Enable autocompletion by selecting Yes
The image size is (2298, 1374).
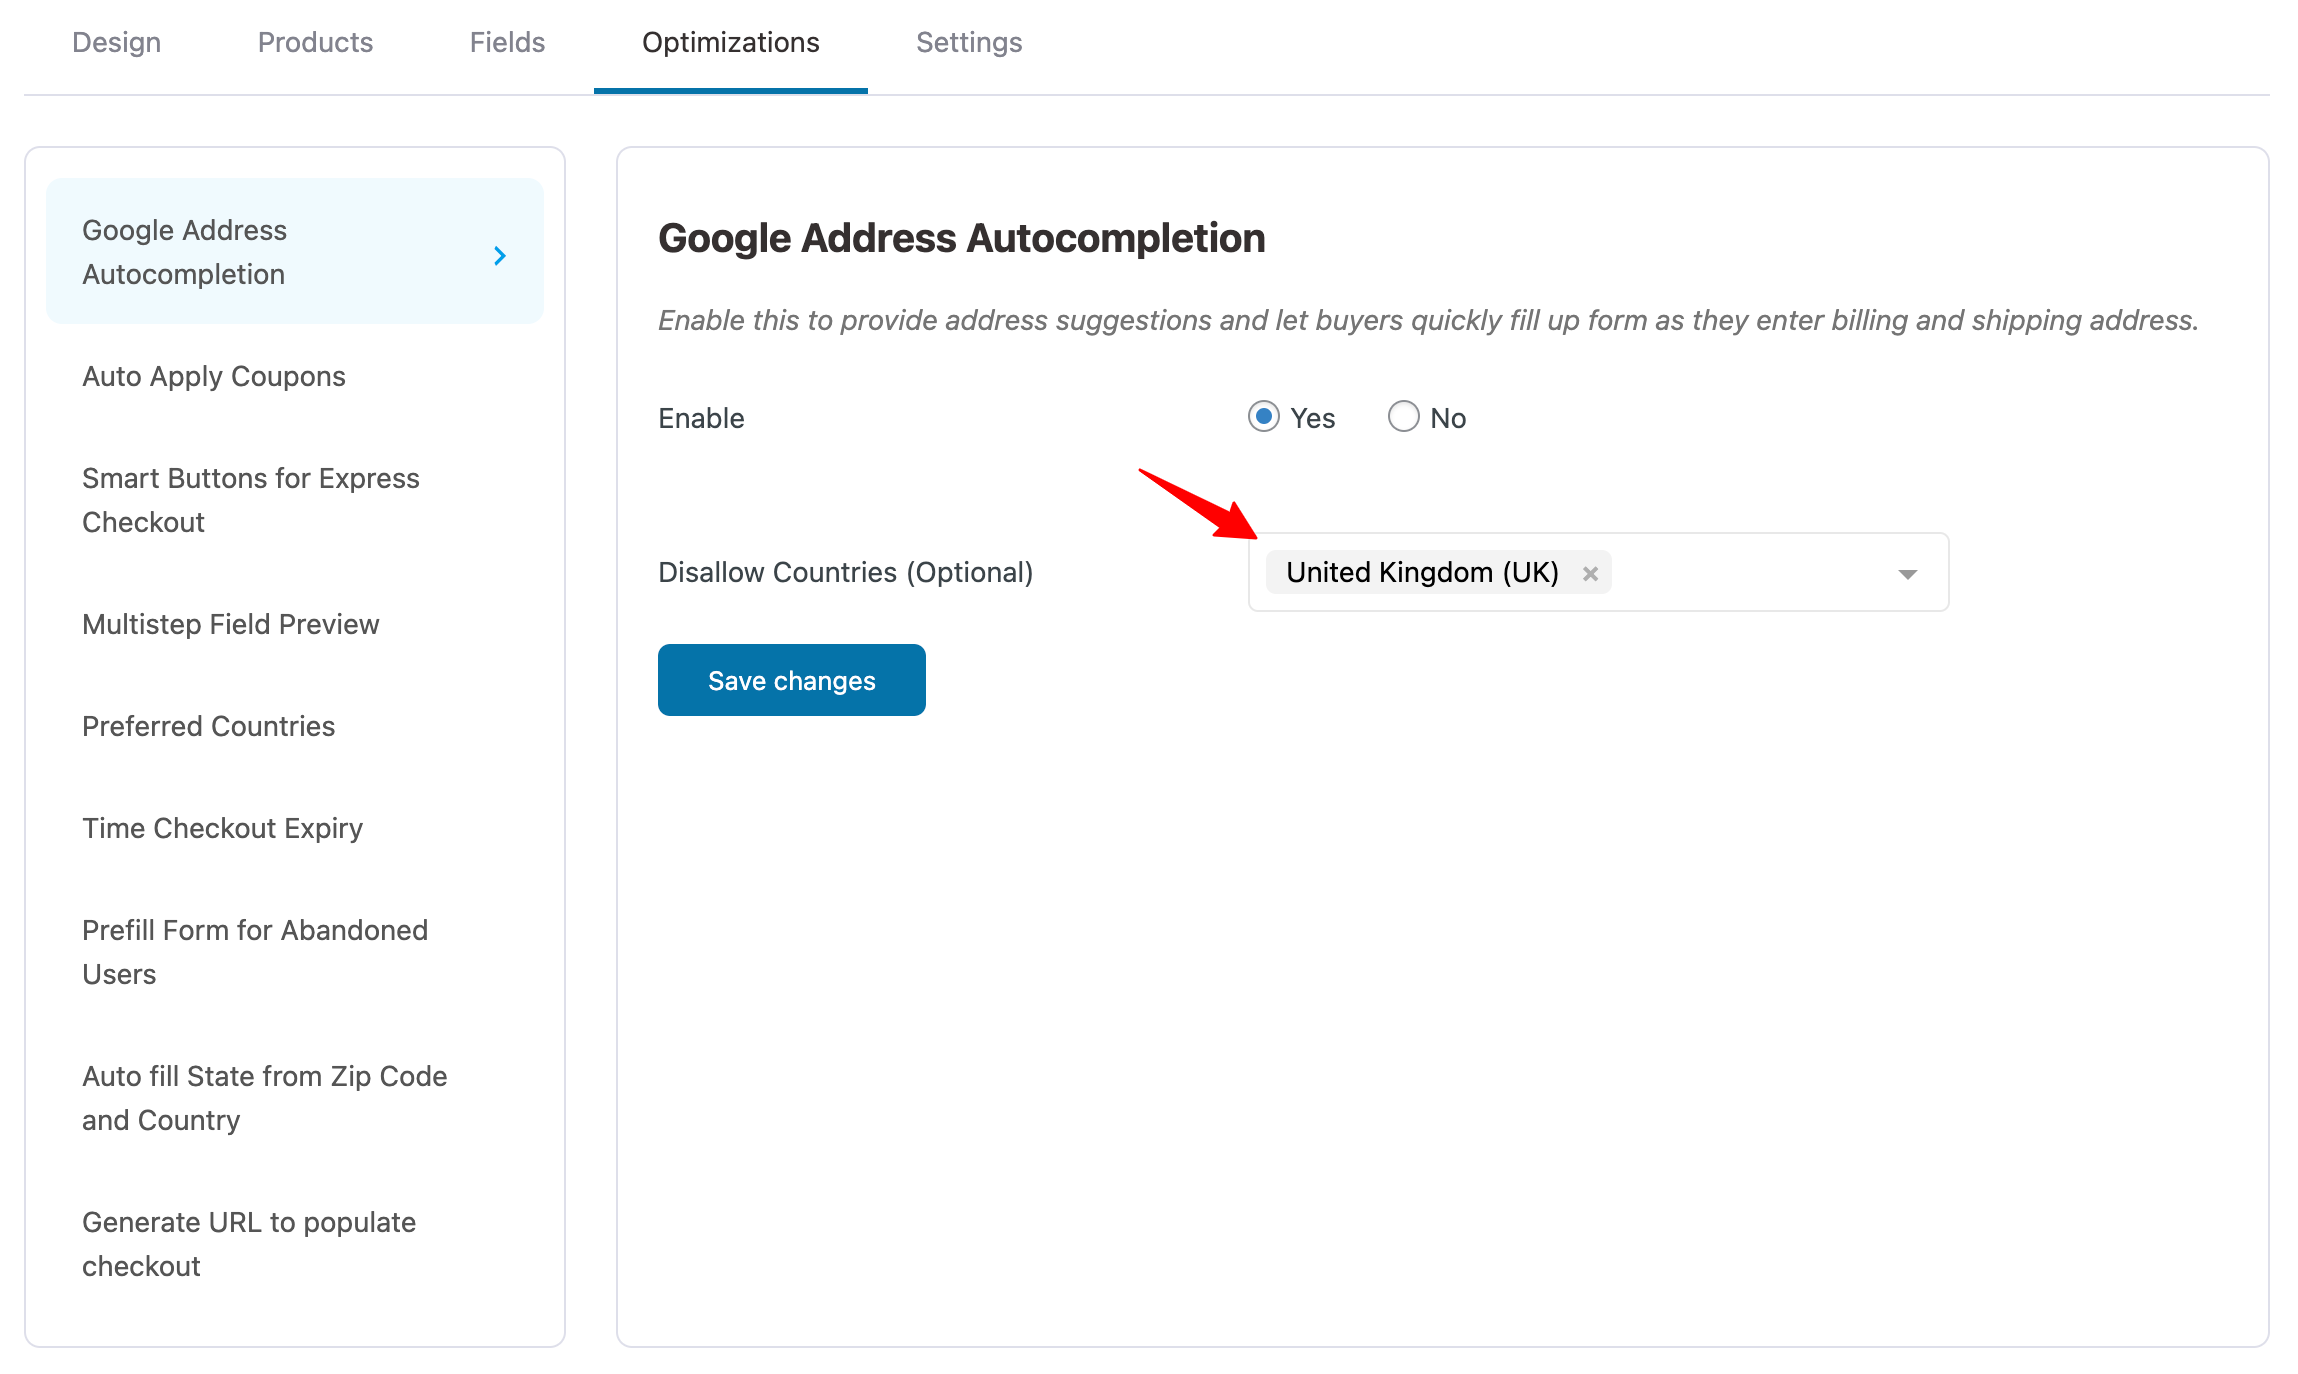(1264, 417)
